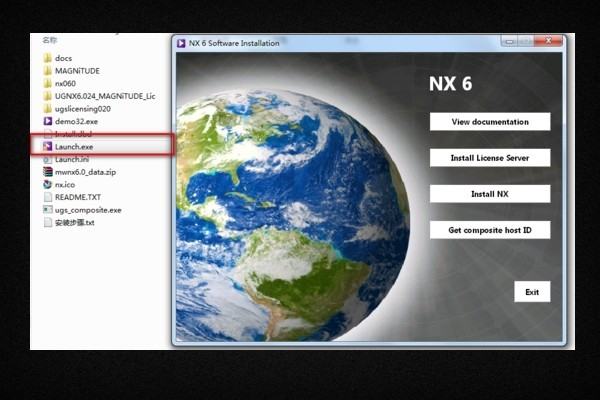Image resolution: width=600 pixels, height=400 pixels.
Task: Click the README.TXT file name
Action: (x=78, y=197)
